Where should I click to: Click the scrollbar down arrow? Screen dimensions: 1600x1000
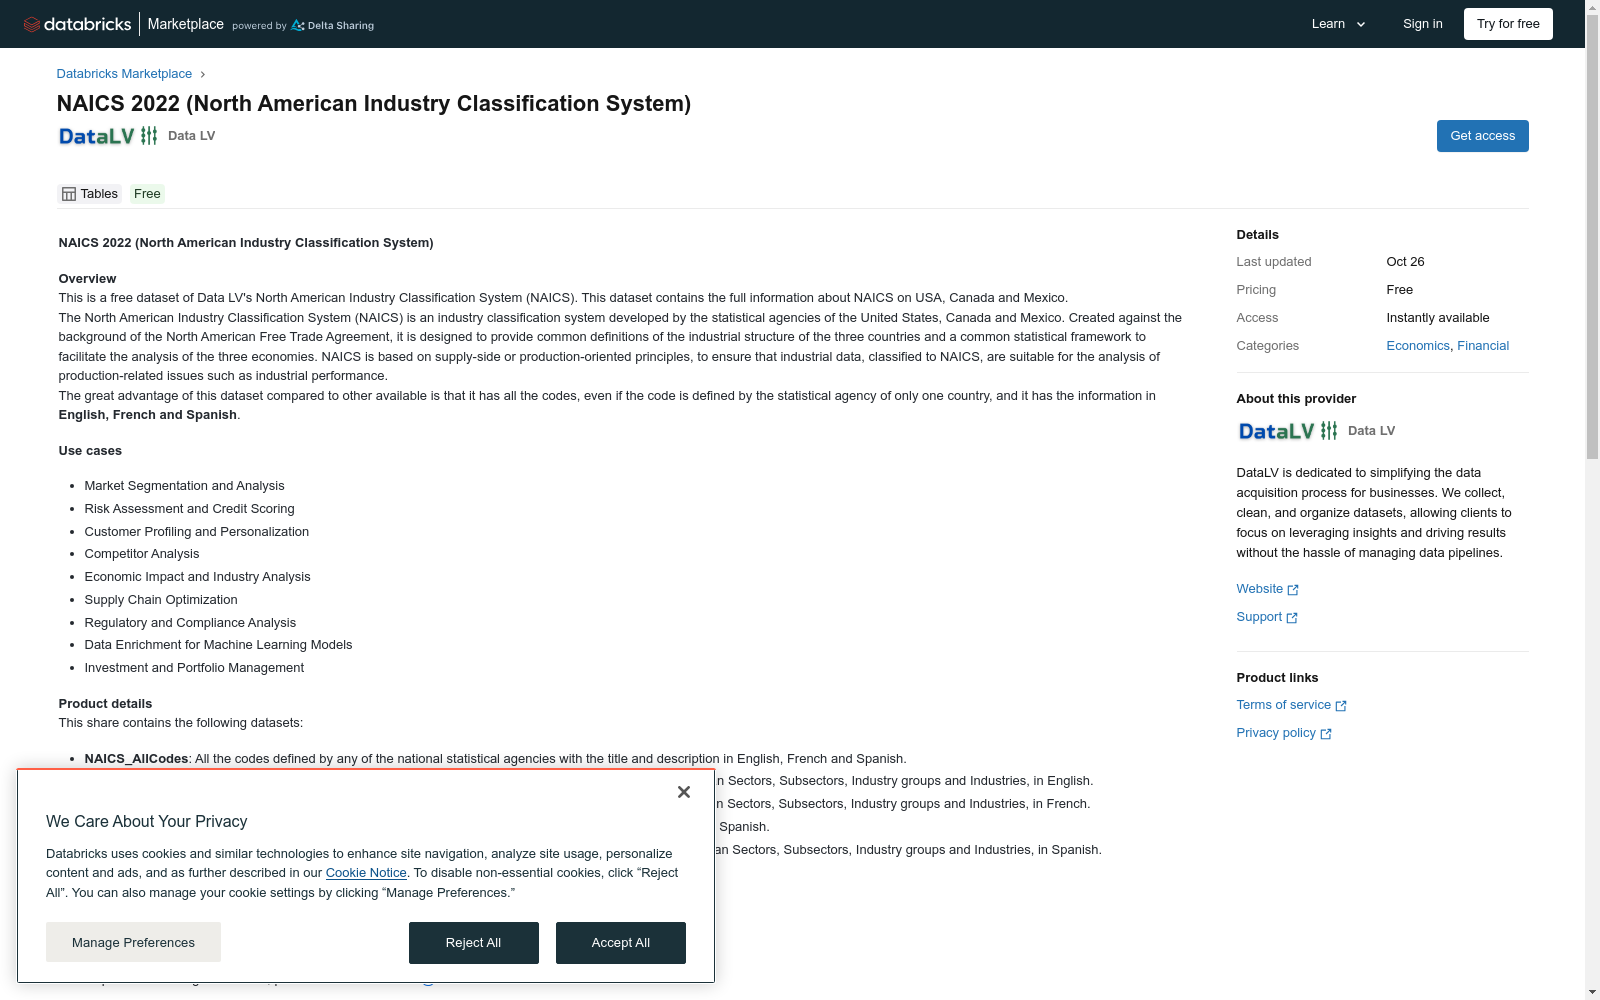point(1592,992)
